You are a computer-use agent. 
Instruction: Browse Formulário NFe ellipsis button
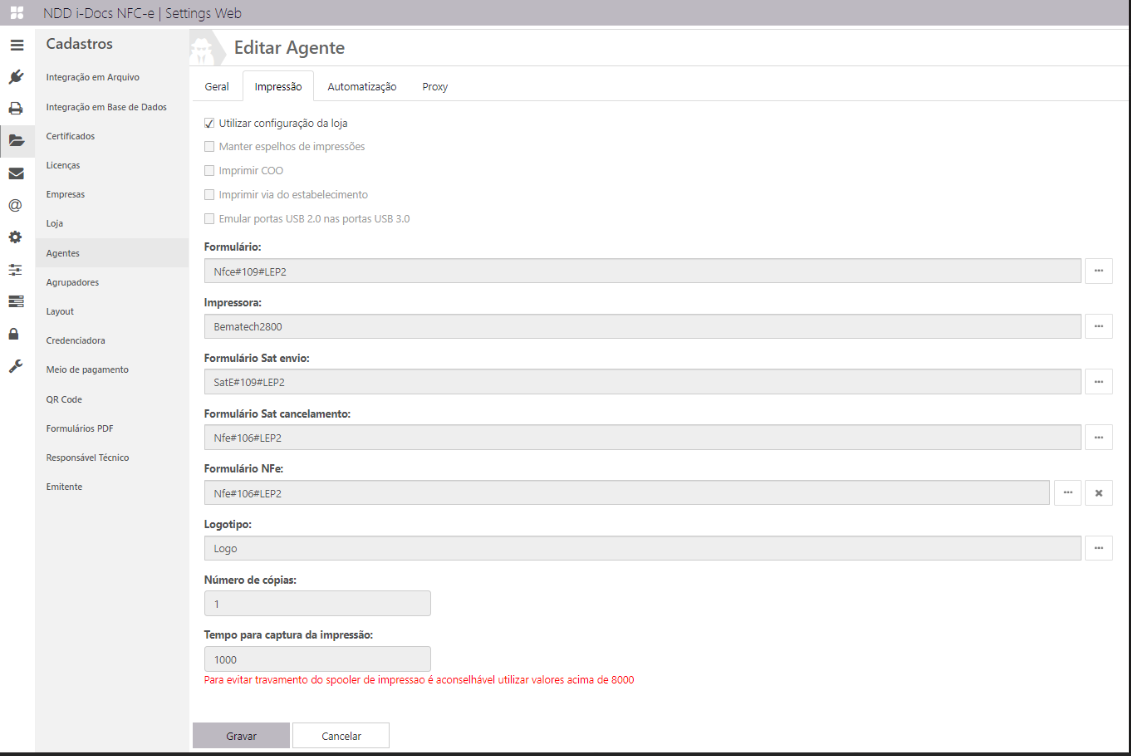click(1068, 493)
